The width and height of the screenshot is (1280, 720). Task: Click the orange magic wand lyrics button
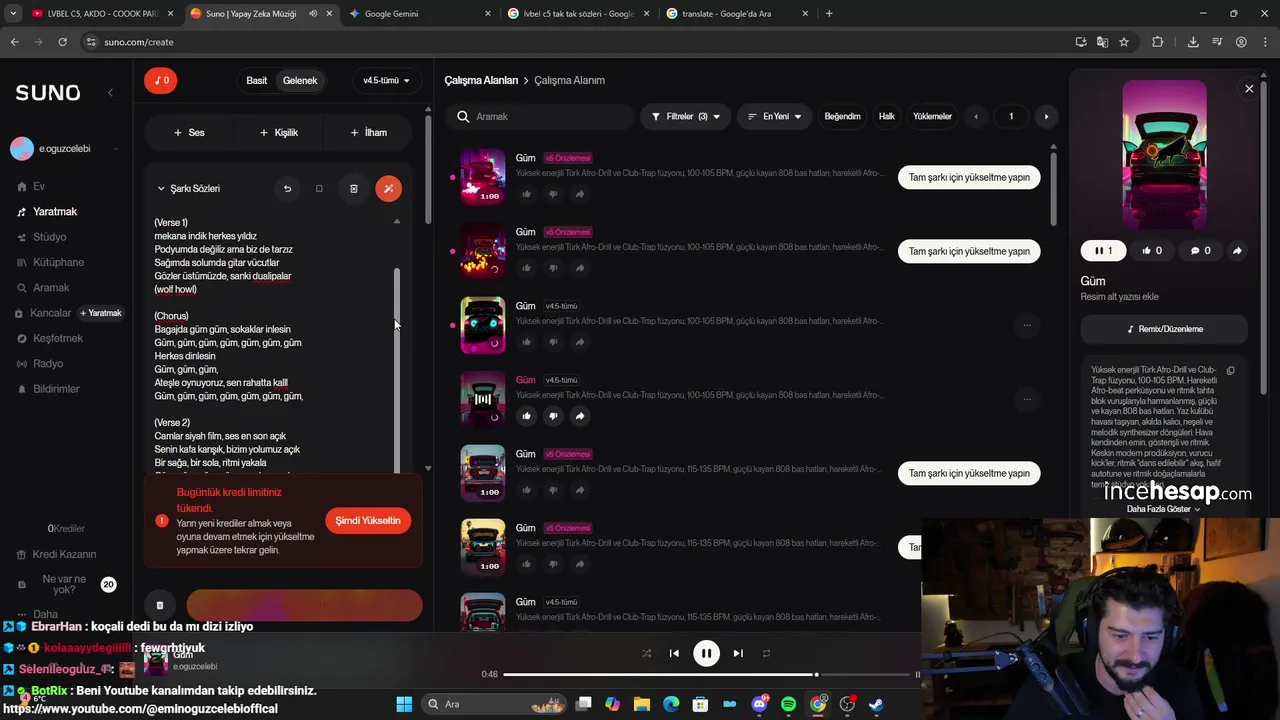click(388, 188)
